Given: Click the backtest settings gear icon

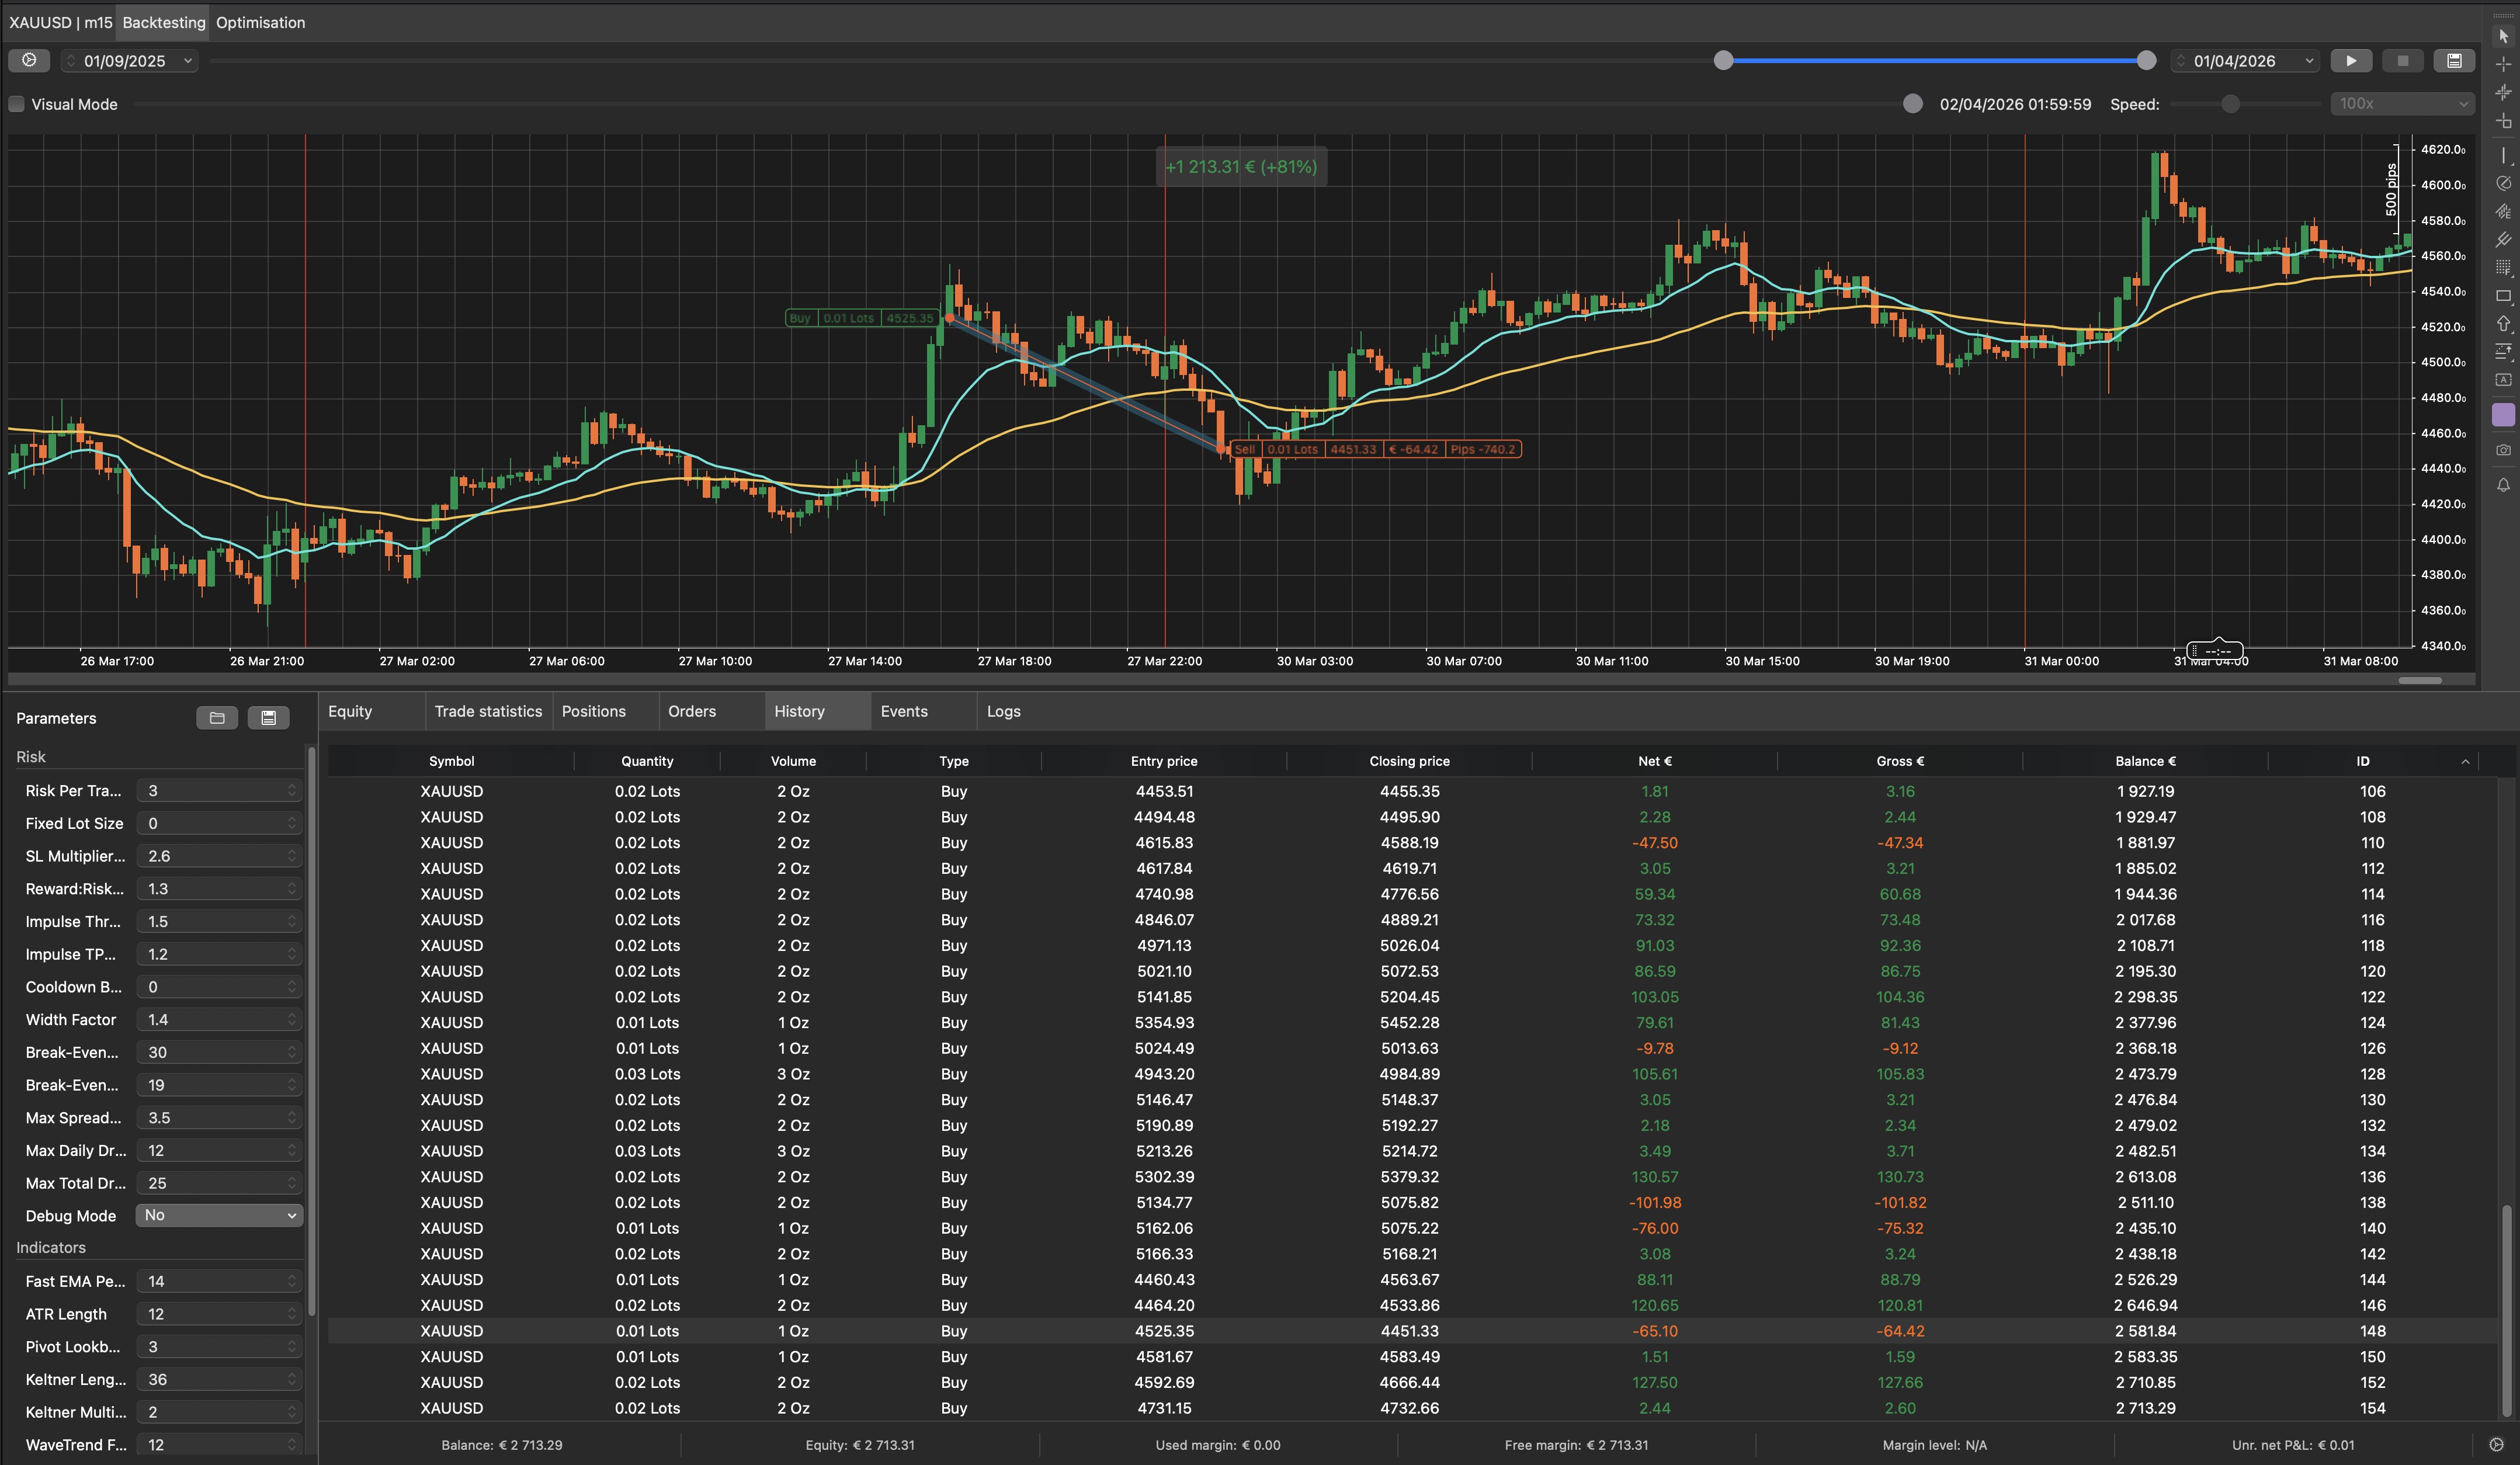Looking at the screenshot, I should [x=29, y=61].
